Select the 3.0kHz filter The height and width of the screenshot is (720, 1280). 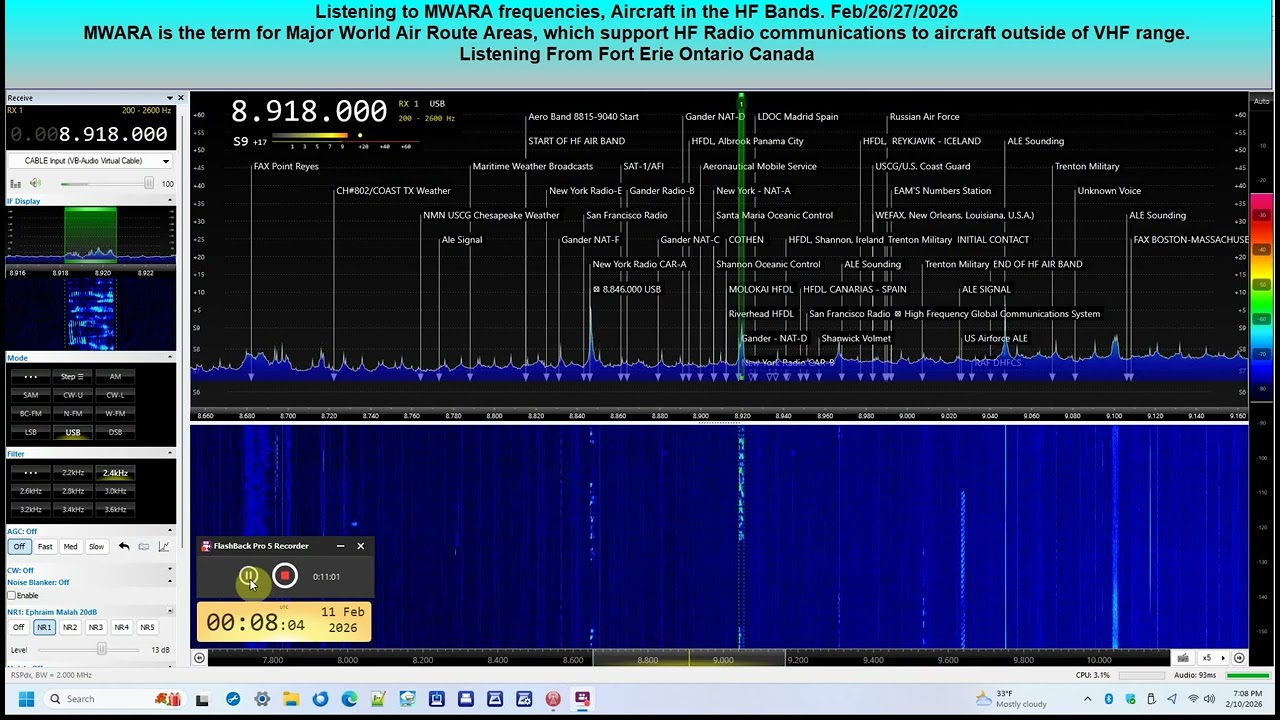(x=115, y=491)
